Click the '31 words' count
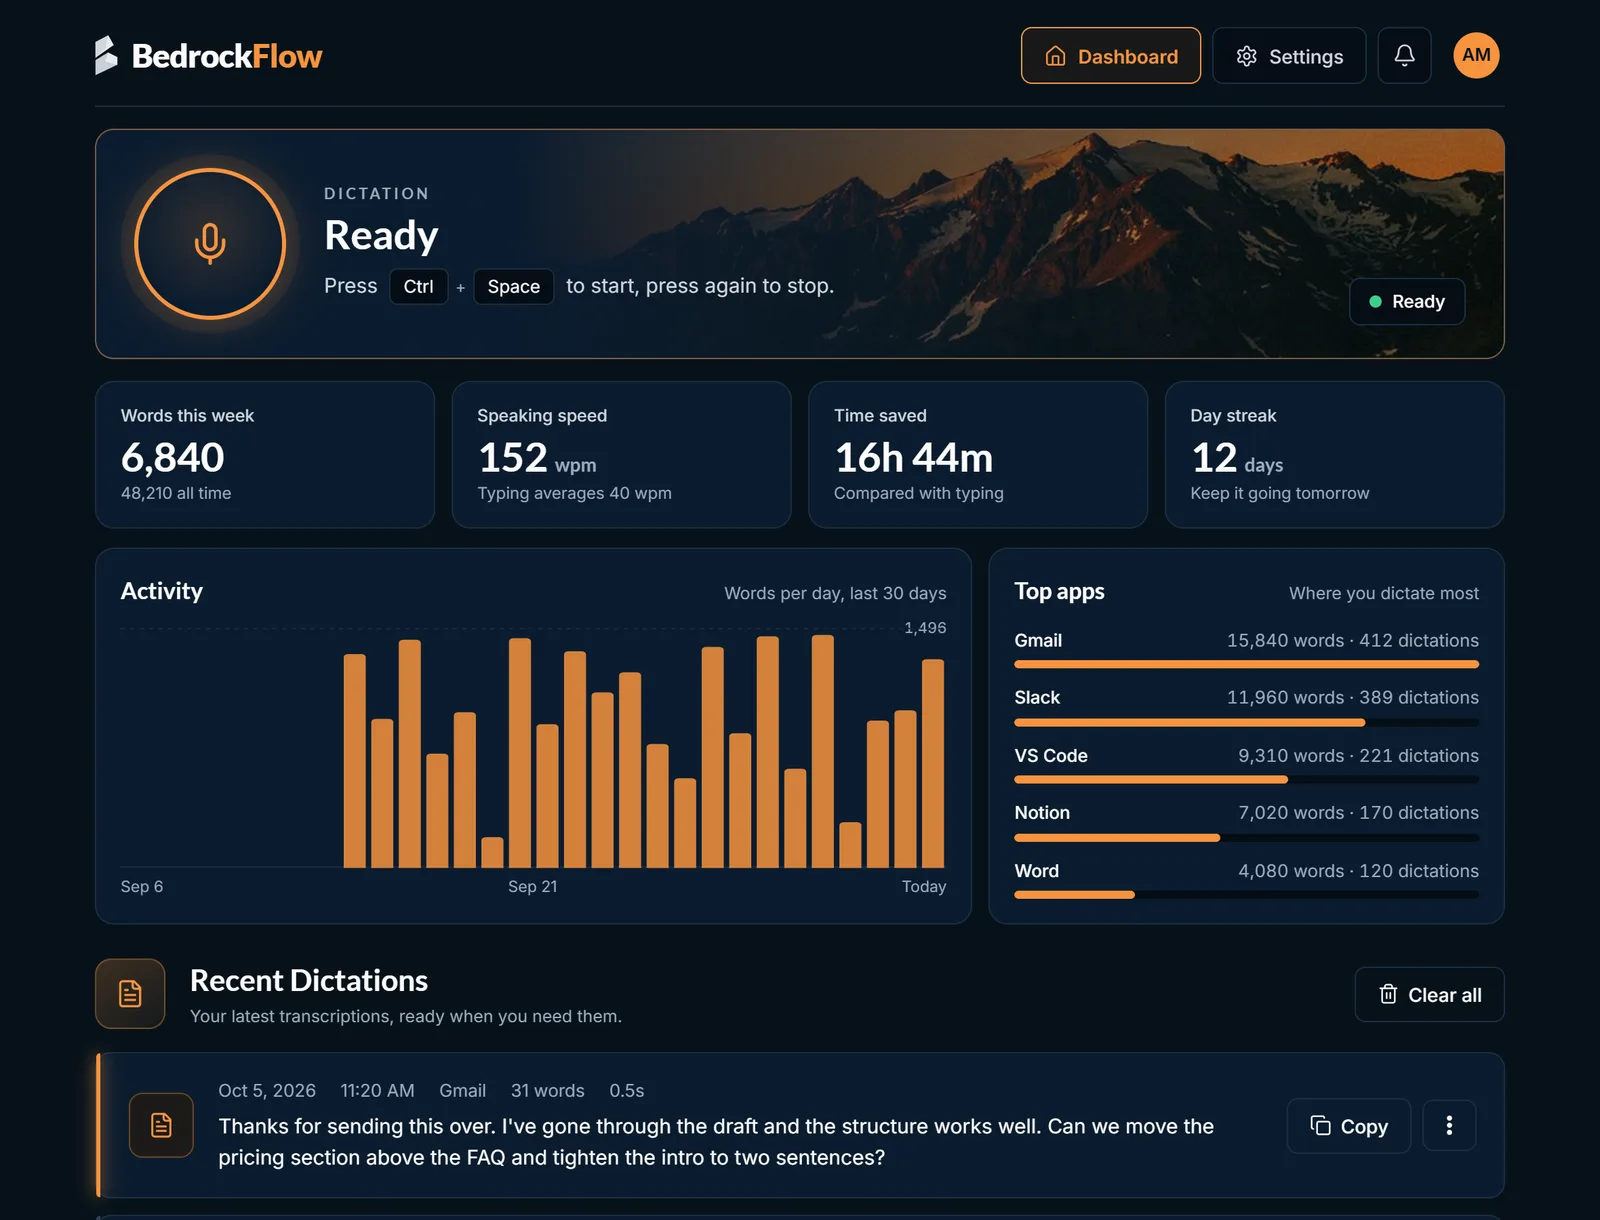The width and height of the screenshot is (1600, 1220). (x=547, y=1090)
